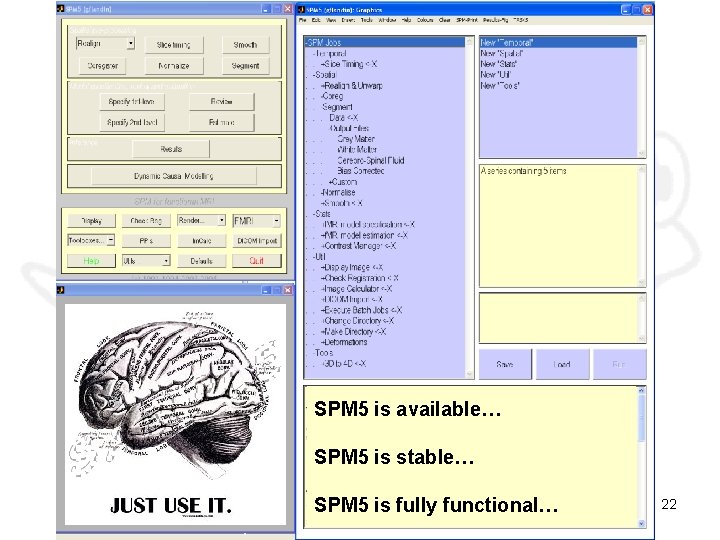Select Grey Matter output item
Image resolution: width=720 pixels, height=540 pixels.
click(x=356, y=139)
